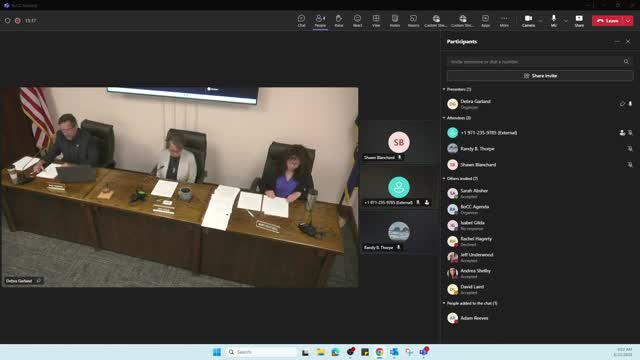This screenshot has height=360, width=640.
Task: Expand the camera options chevron
Action: [x=540, y=21]
